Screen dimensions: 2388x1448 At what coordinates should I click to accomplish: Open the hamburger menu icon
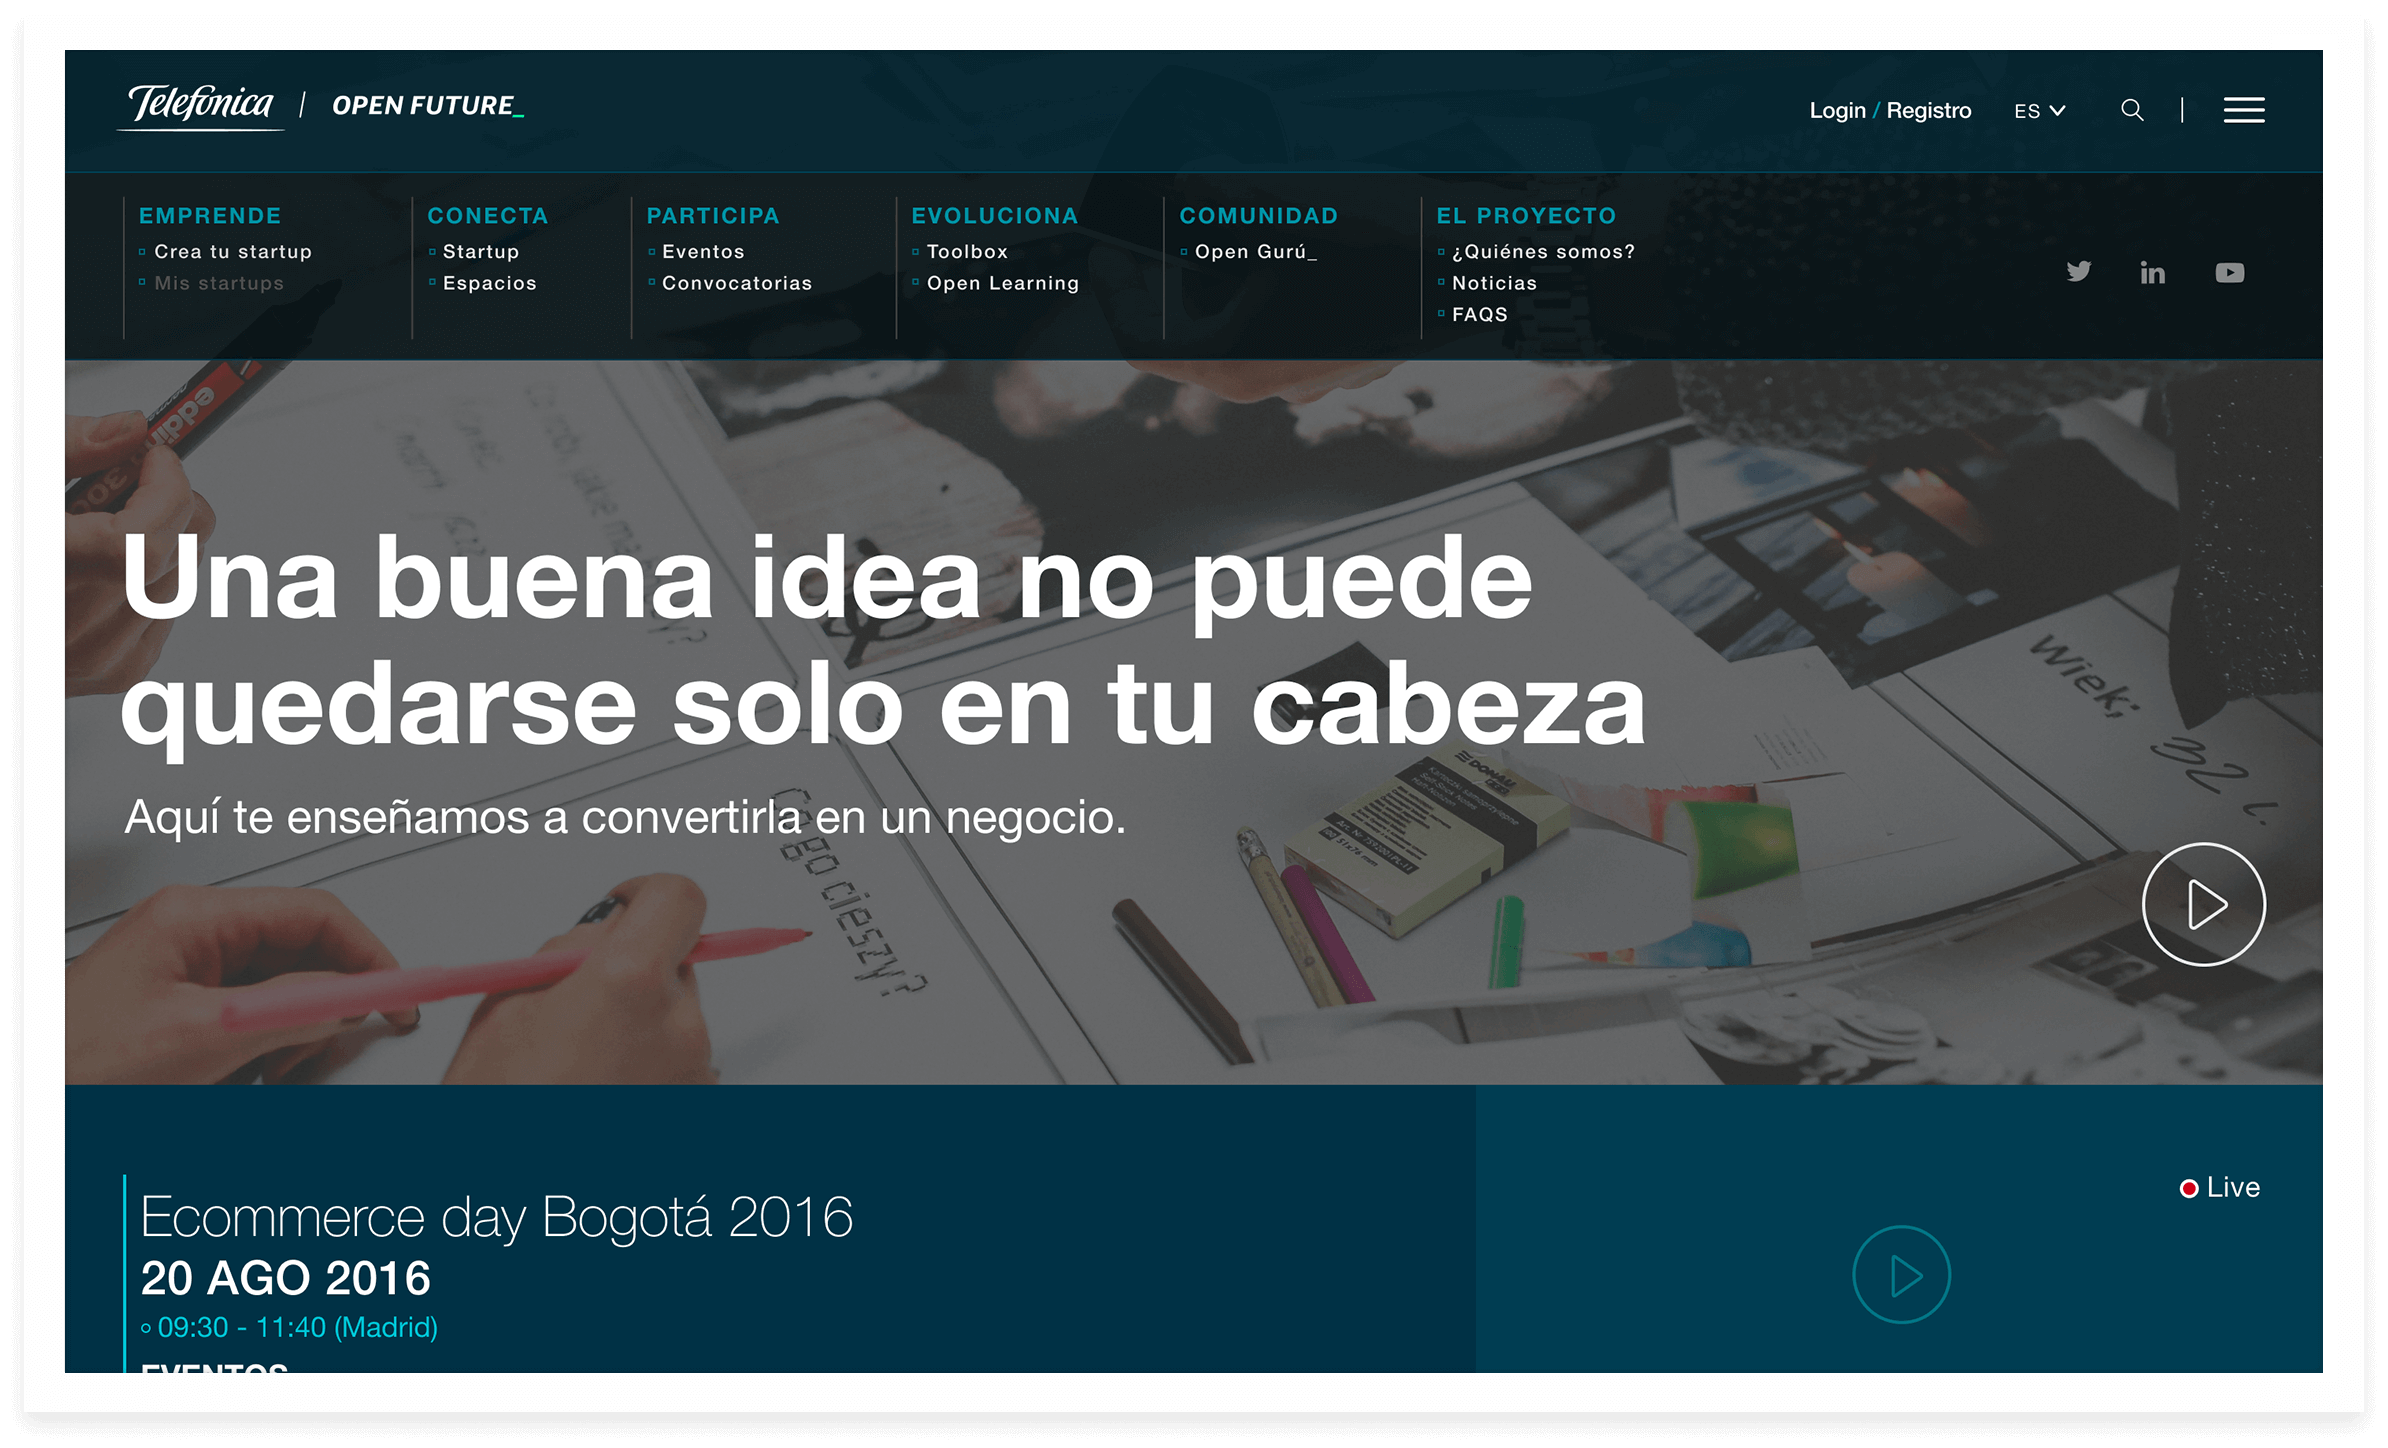(2244, 110)
